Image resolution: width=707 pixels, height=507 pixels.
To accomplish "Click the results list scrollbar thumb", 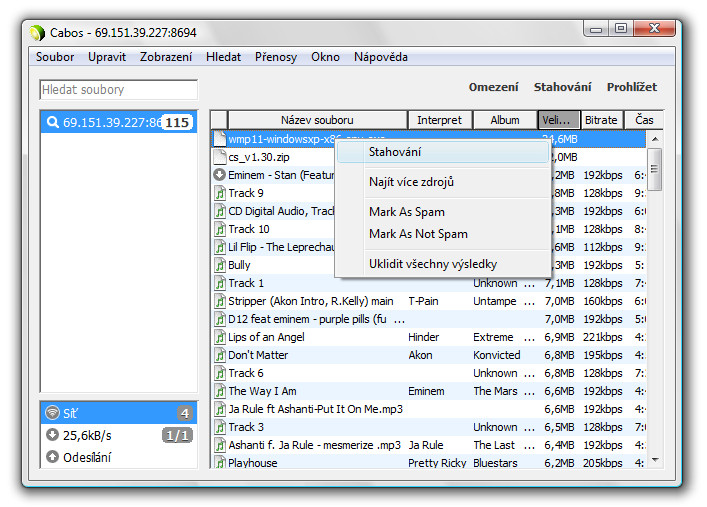I will 655,169.
